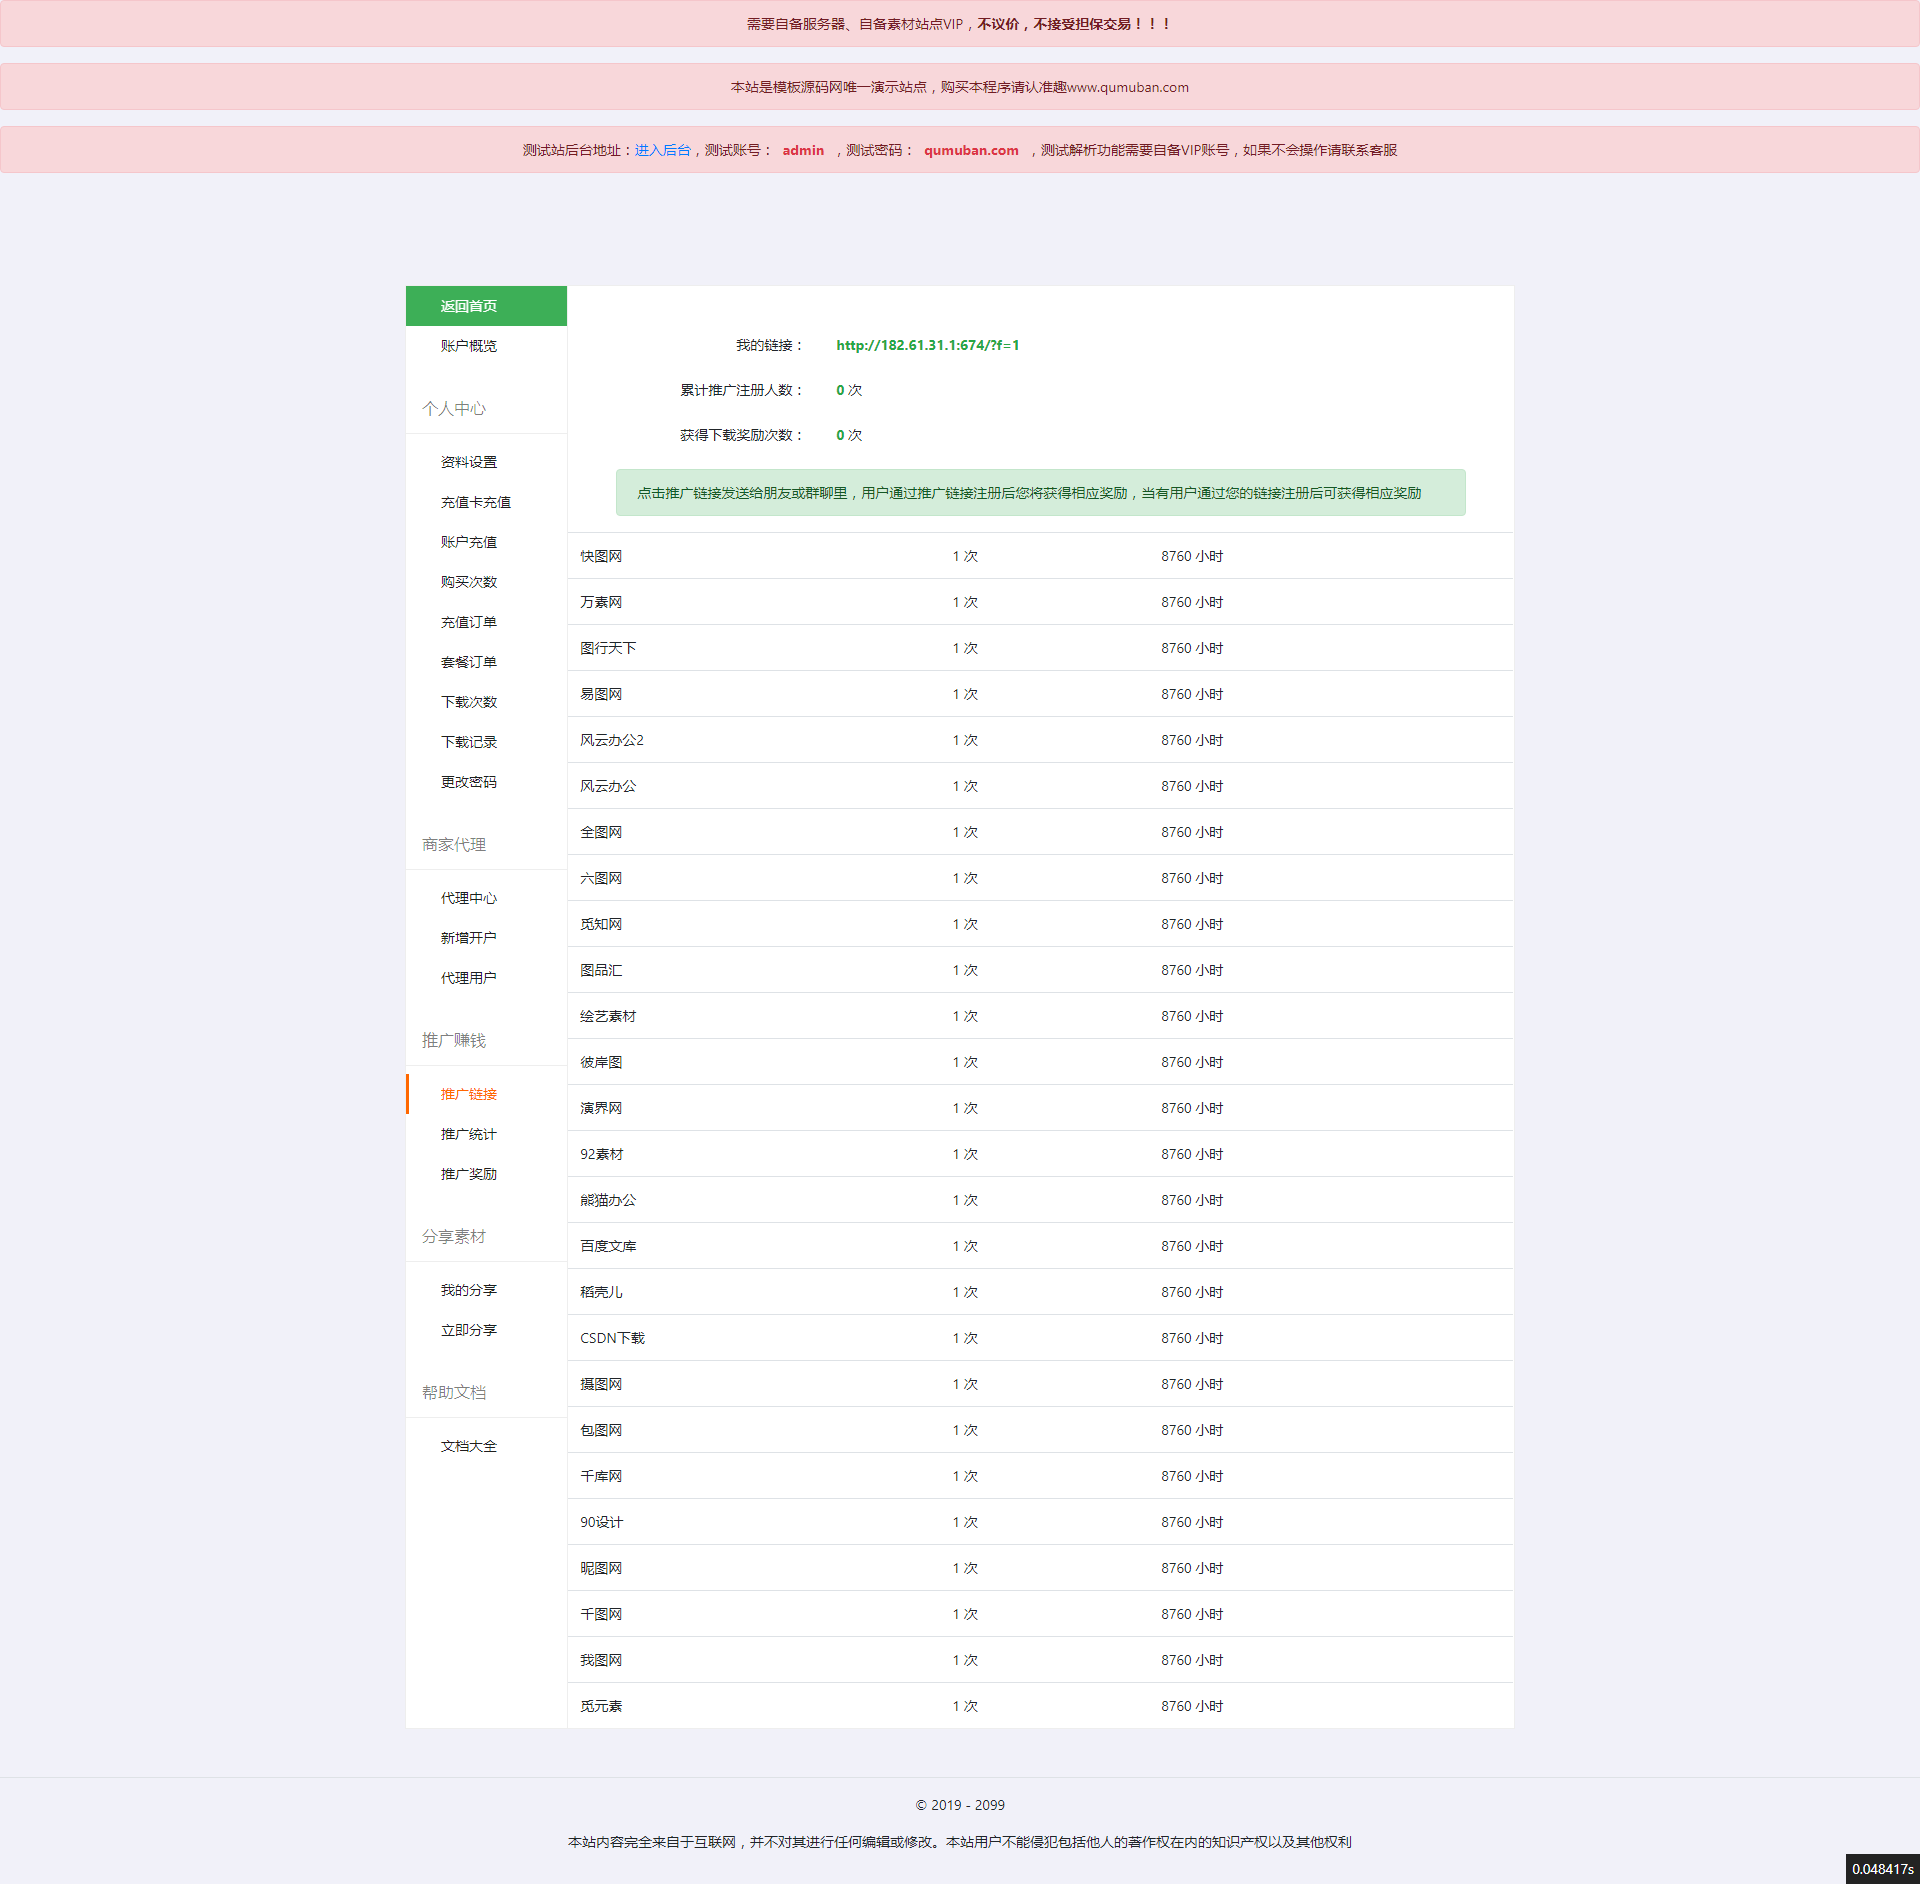The height and width of the screenshot is (1884, 1920).
Task: Click the 我图网 row name
Action: (601, 1660)
